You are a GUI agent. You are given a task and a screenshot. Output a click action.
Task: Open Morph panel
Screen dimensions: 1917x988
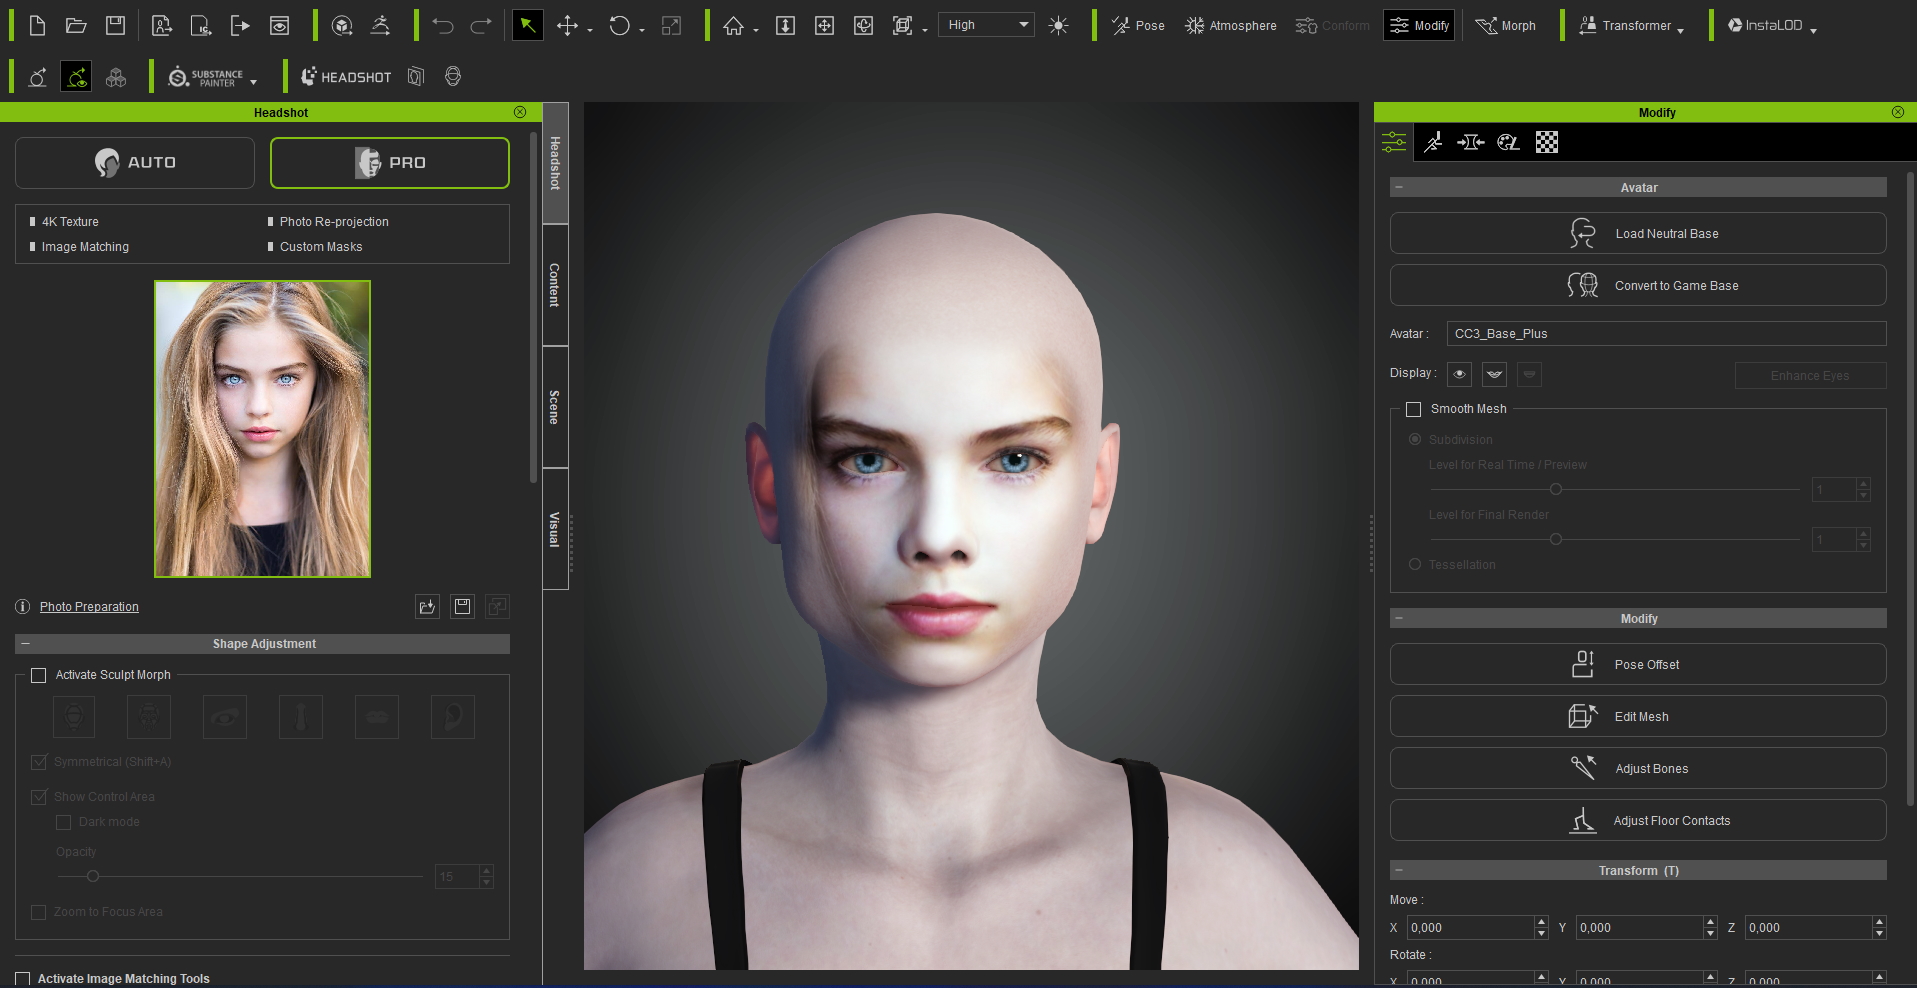(x=1506, y=26)
